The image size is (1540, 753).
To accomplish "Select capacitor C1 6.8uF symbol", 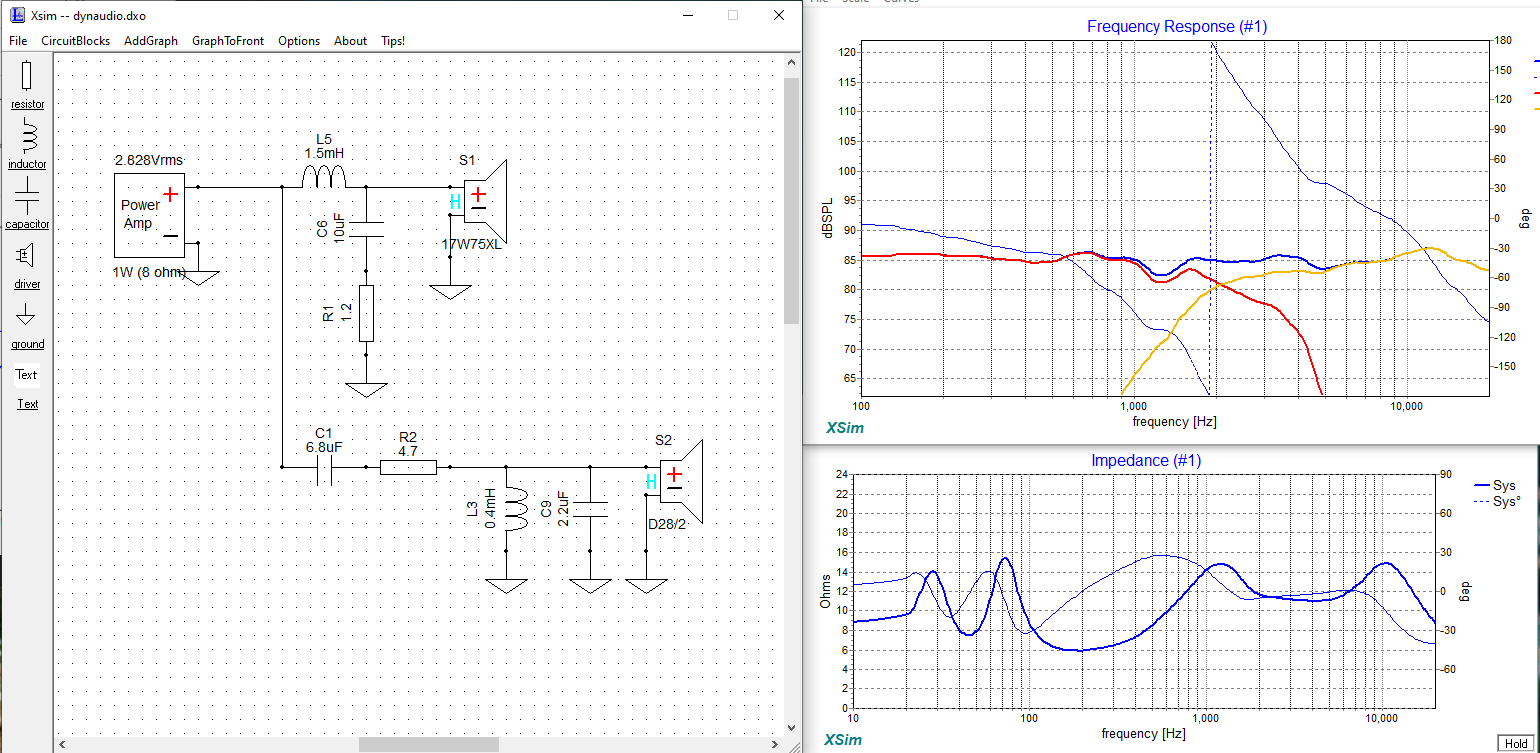I will coord(324,467).
